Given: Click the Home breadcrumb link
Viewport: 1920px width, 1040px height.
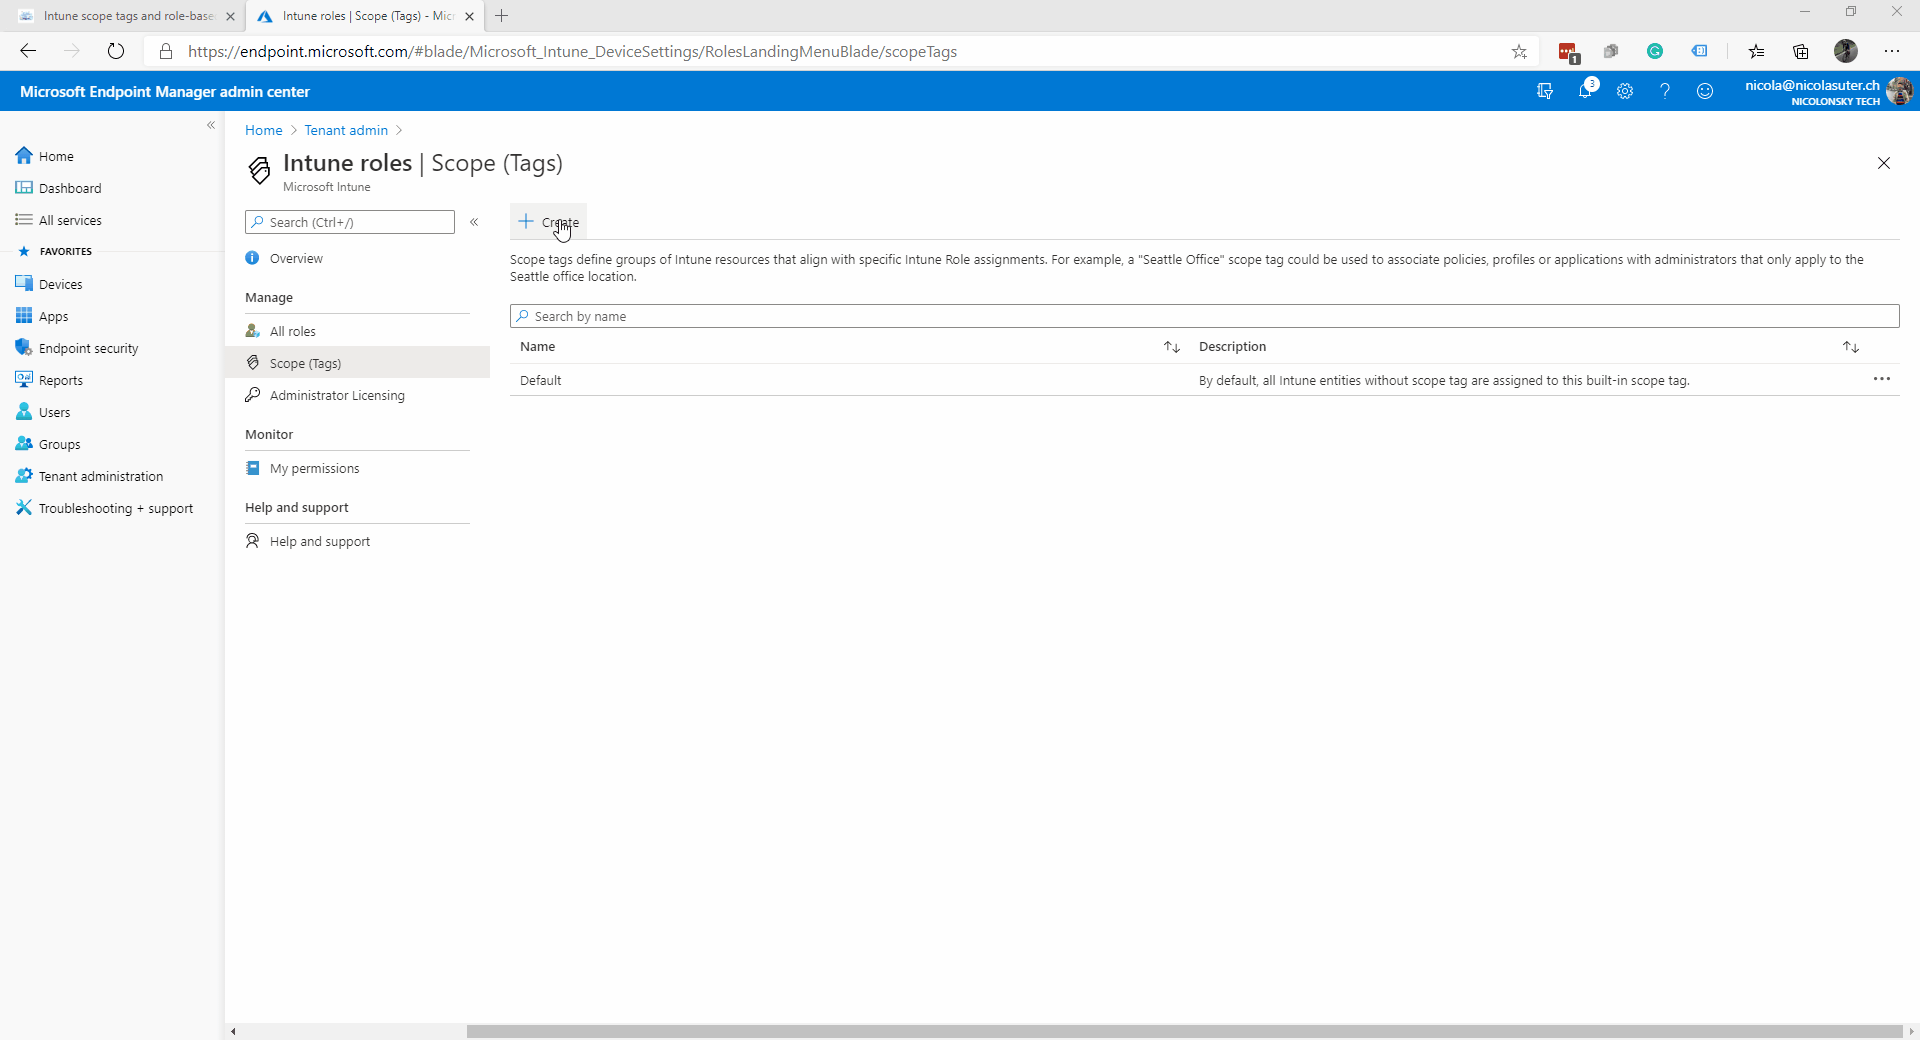Looking at the screenshot, I should coord(264,130).
